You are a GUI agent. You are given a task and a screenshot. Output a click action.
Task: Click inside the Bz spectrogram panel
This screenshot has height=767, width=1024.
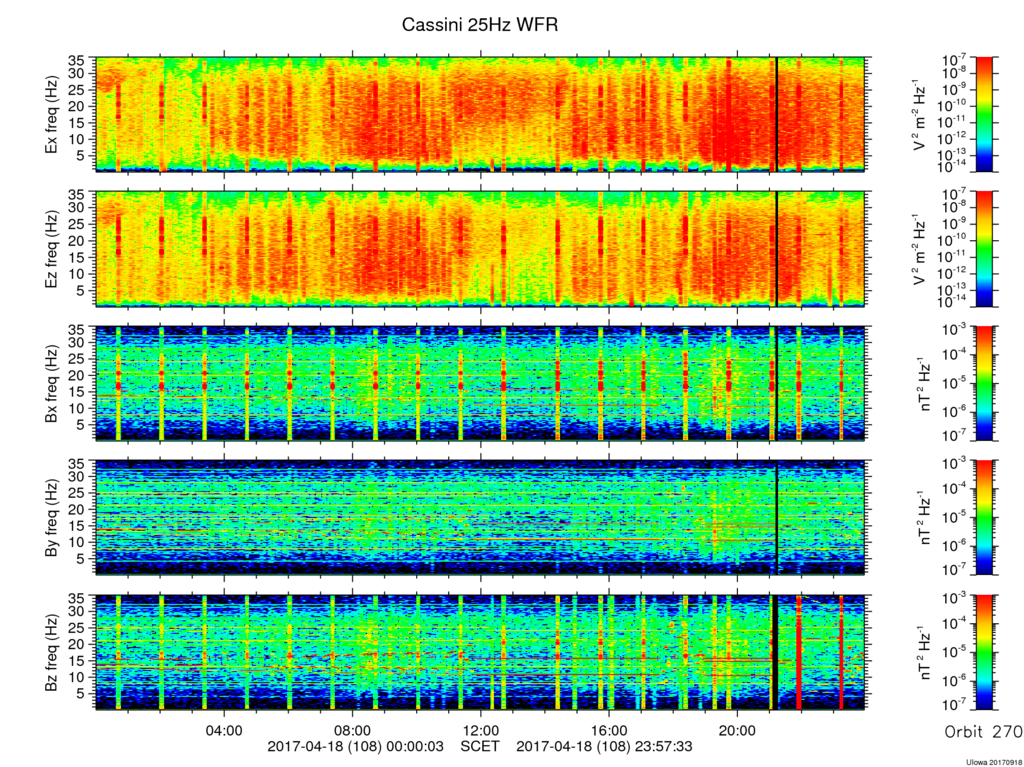tap(480, 653)
